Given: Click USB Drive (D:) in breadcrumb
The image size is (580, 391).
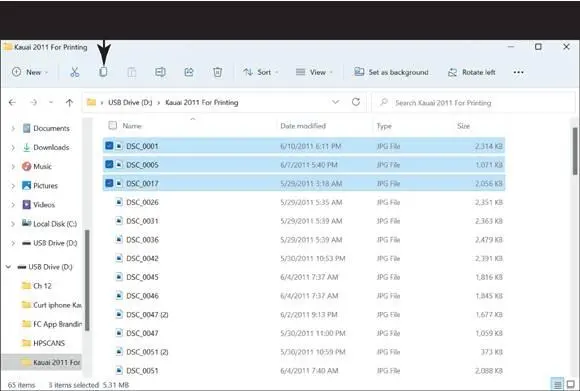Looking at the screenshot, I should point(130,102).
